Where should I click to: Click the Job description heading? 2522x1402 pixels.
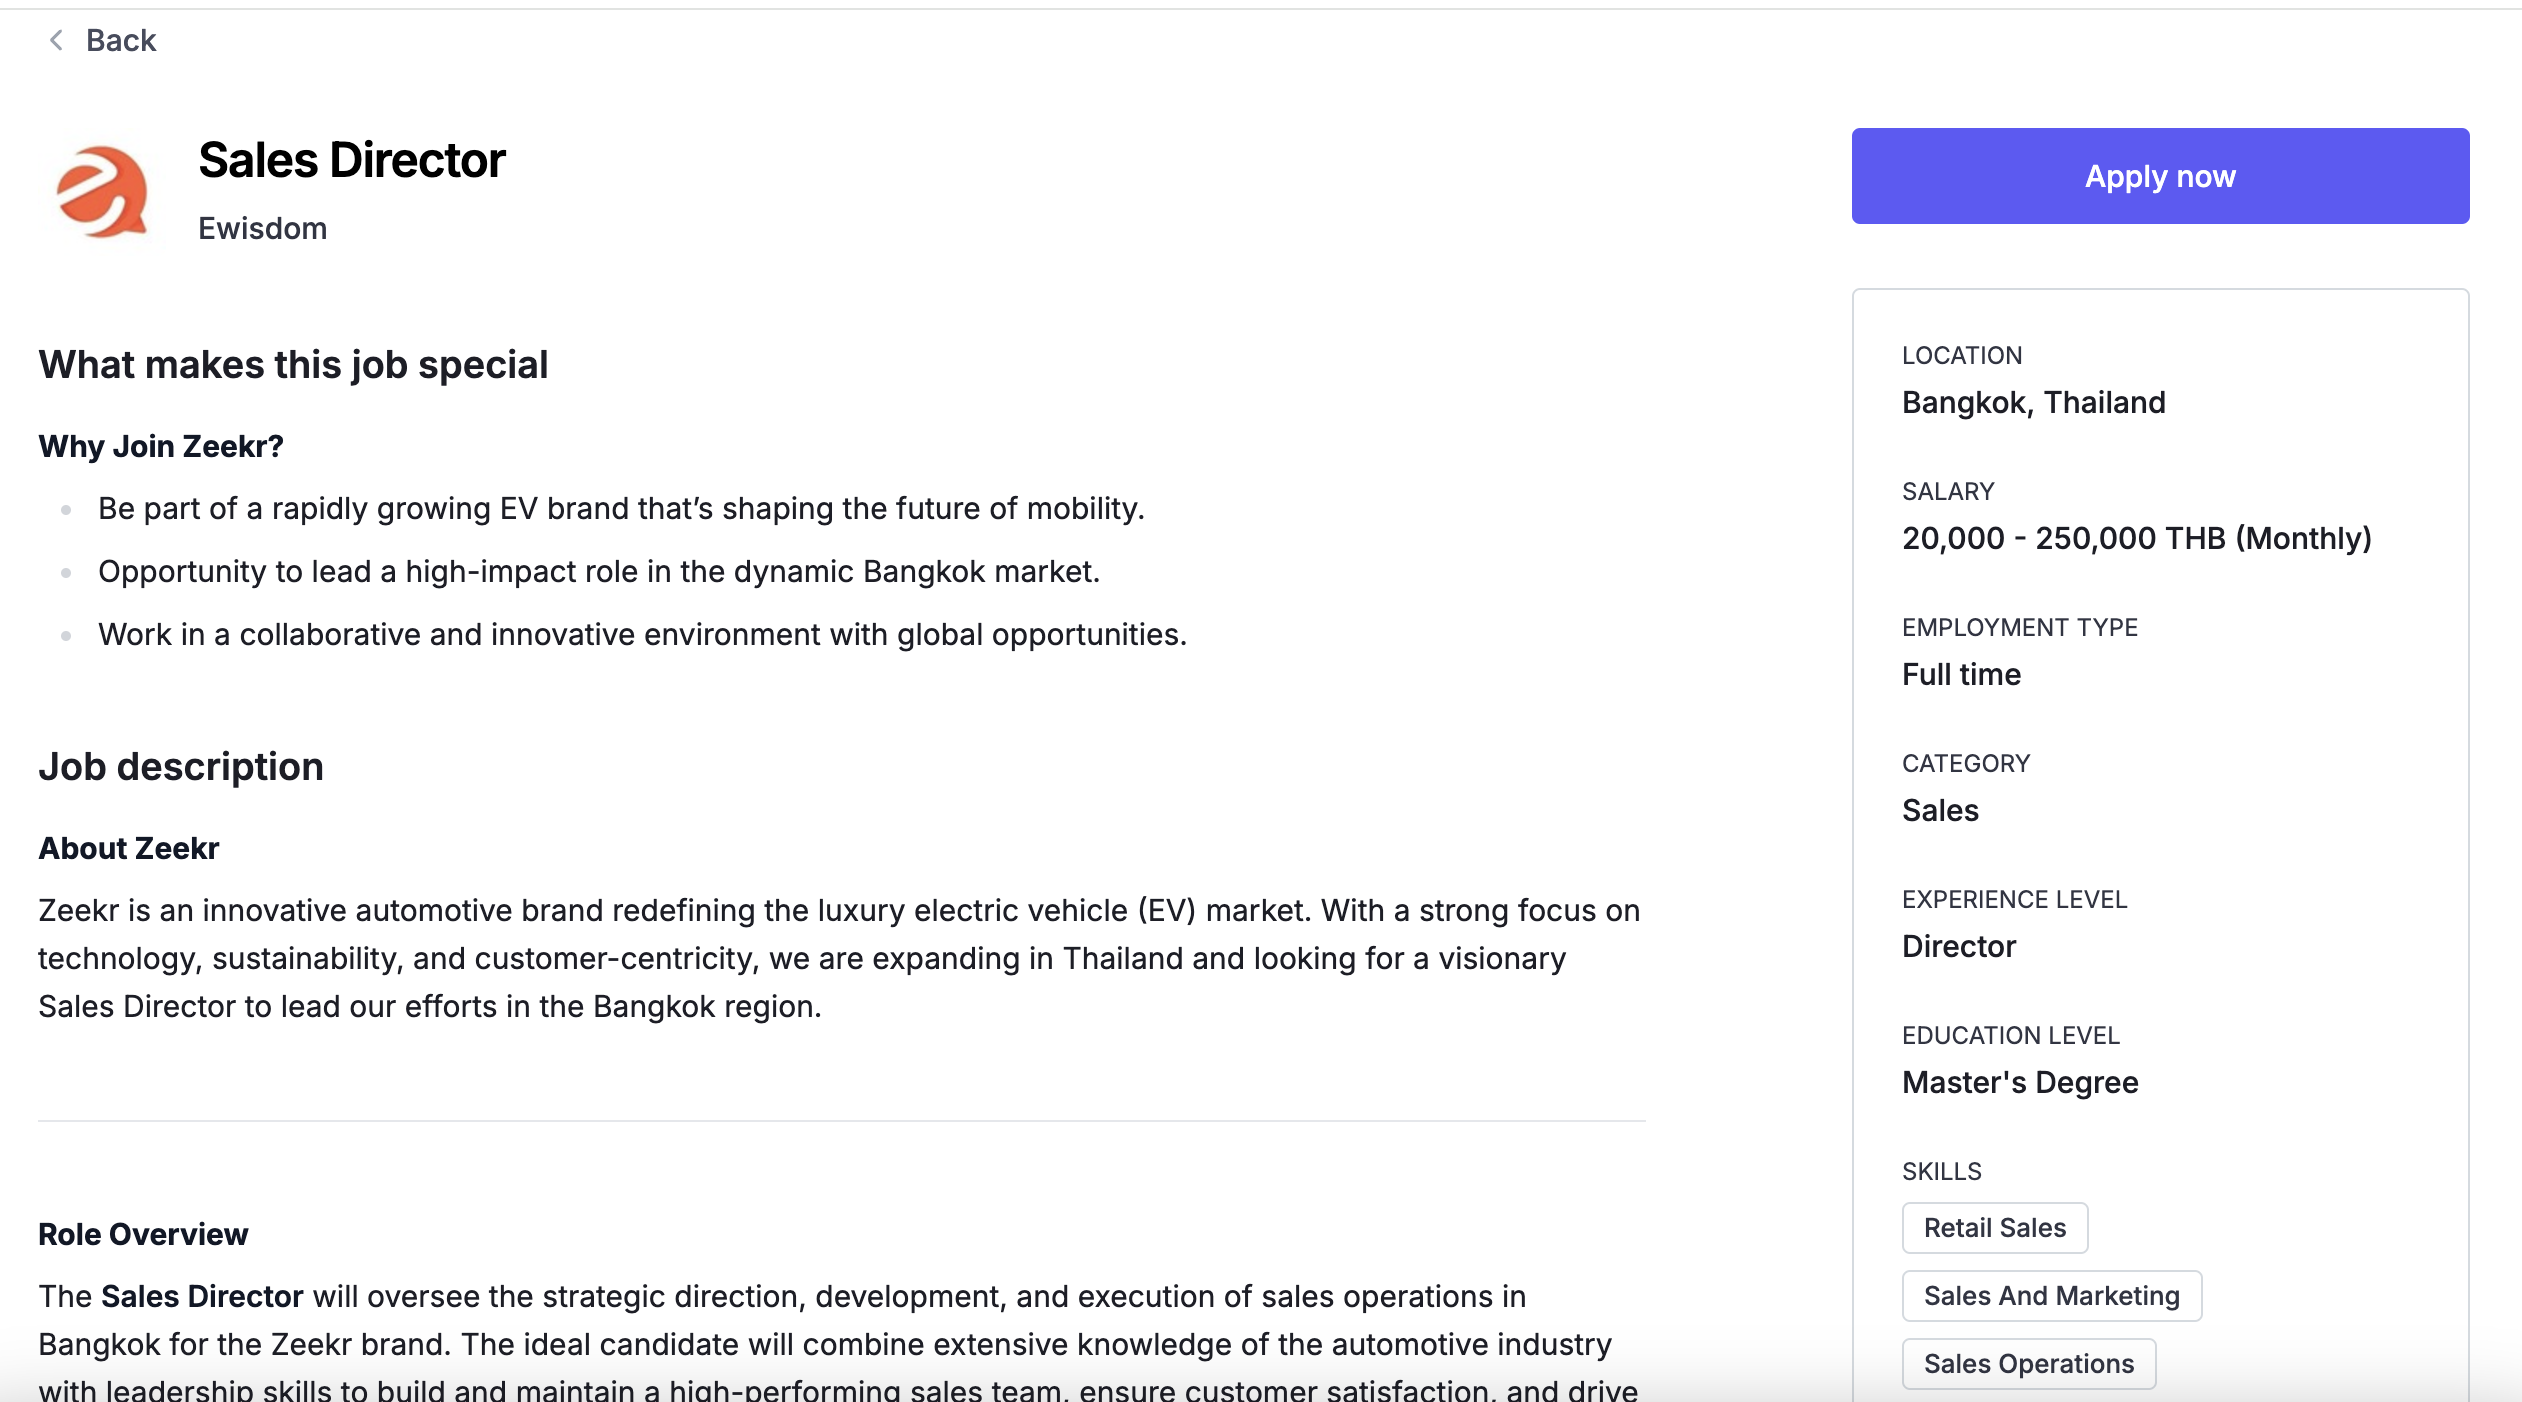[x=181, y=767]
